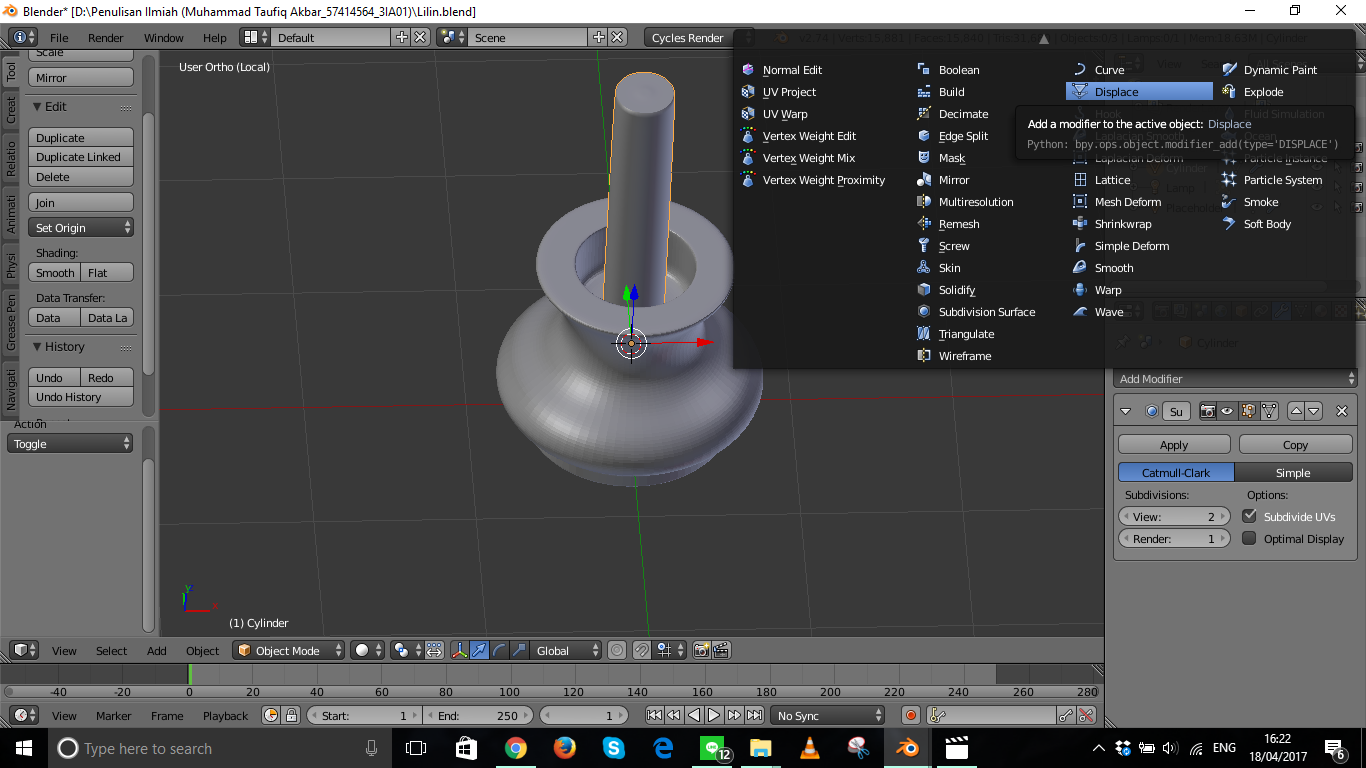
Task: Click the OpenGL render image camera icon
Action: (x=701, y=650)
